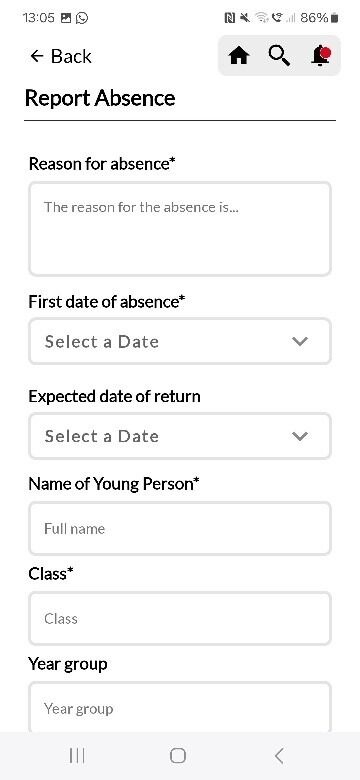Tap the back arrow icon
360x780 pixels.
pos(37,56)
